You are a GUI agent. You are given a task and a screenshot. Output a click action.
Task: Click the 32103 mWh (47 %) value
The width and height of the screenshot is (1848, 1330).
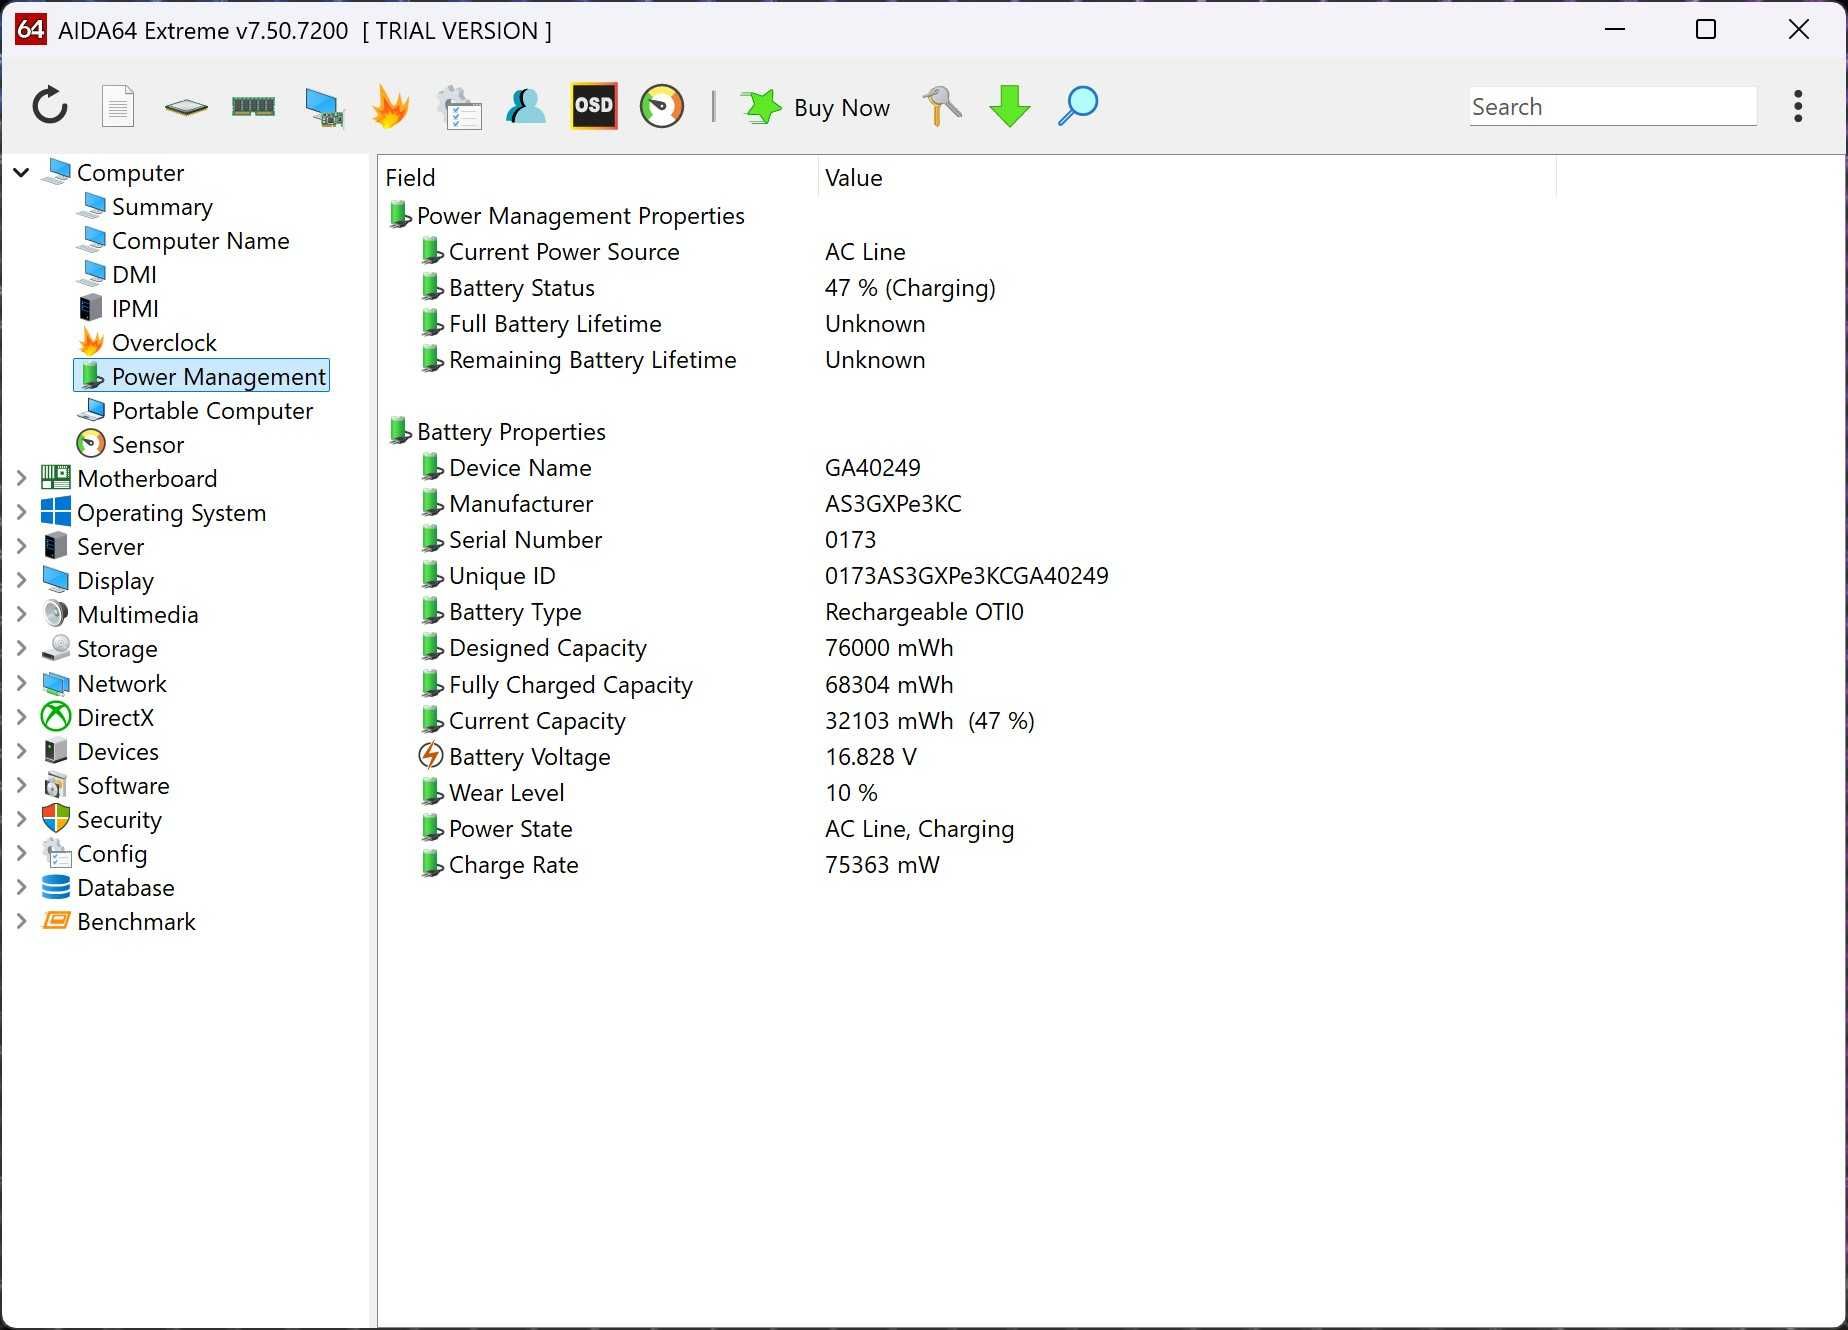929,721
